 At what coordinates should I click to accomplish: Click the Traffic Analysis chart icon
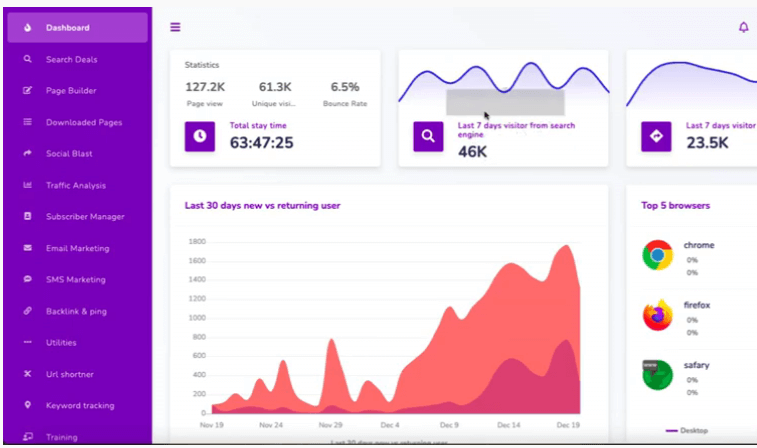tap(28, 185)
